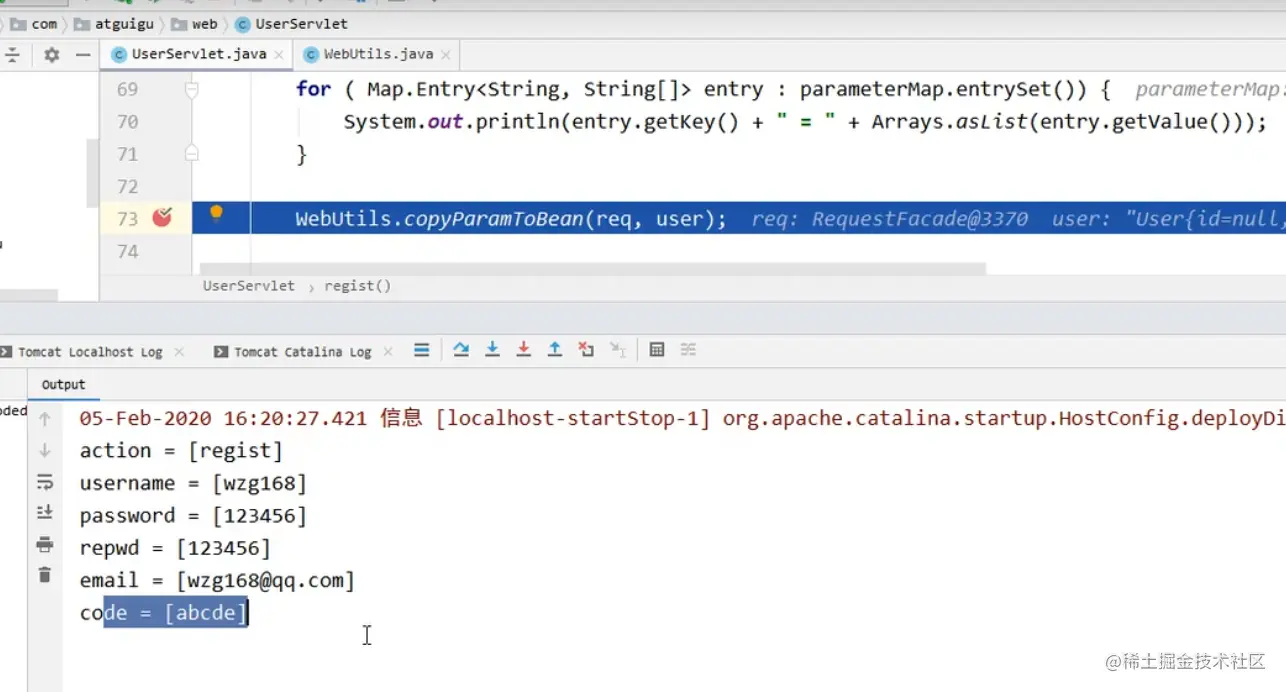
Task: Click the red 05-Feb-2020 Tomcat log line
Action: (x=682, y=419)
